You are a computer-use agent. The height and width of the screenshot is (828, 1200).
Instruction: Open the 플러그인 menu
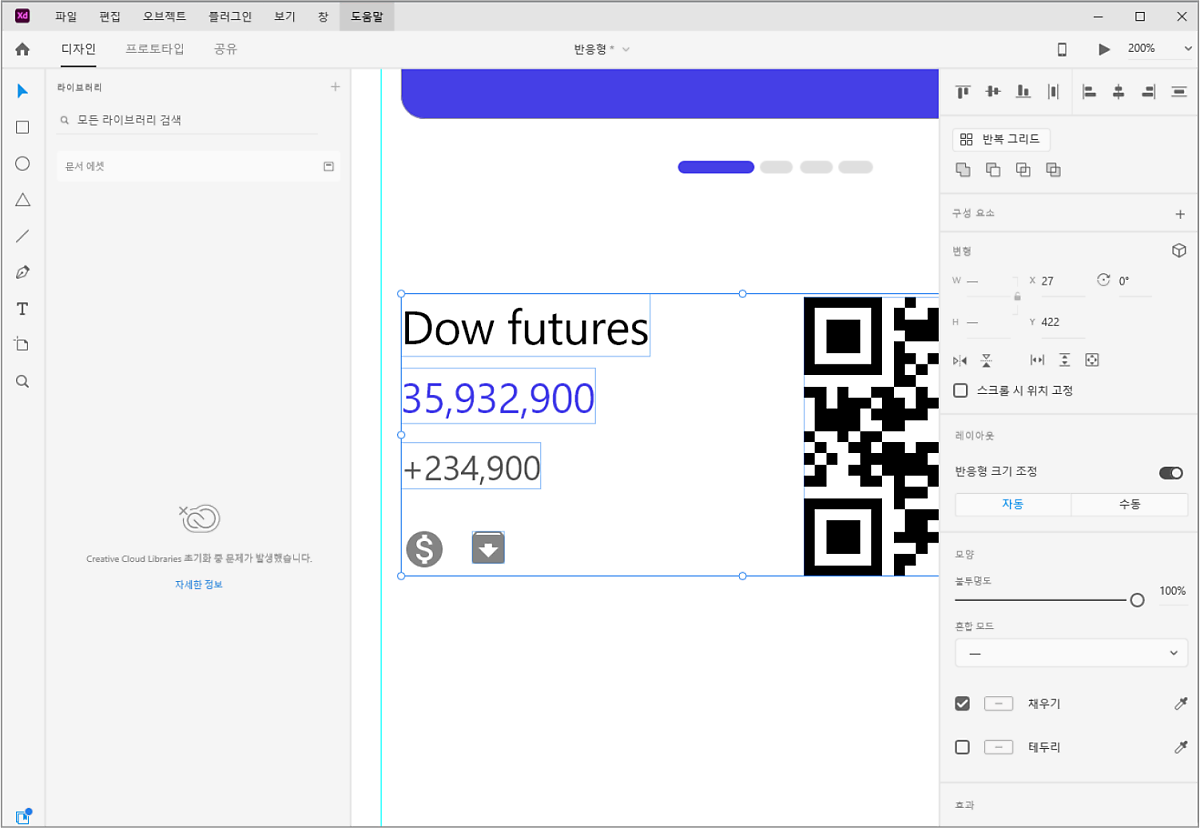[230, 16]
